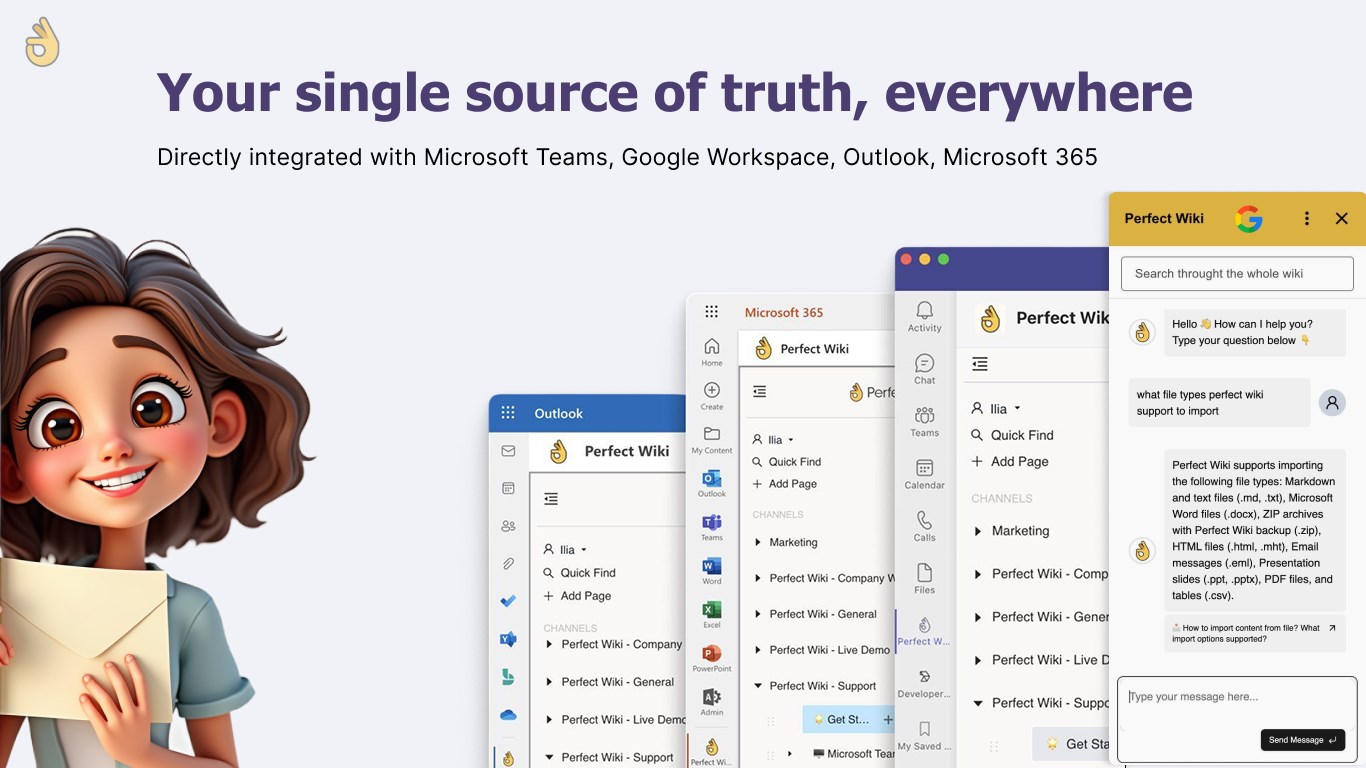Open Admin in Microsoft 365 sidebar
Screen dimensions: 1366x768
point(712,701)
